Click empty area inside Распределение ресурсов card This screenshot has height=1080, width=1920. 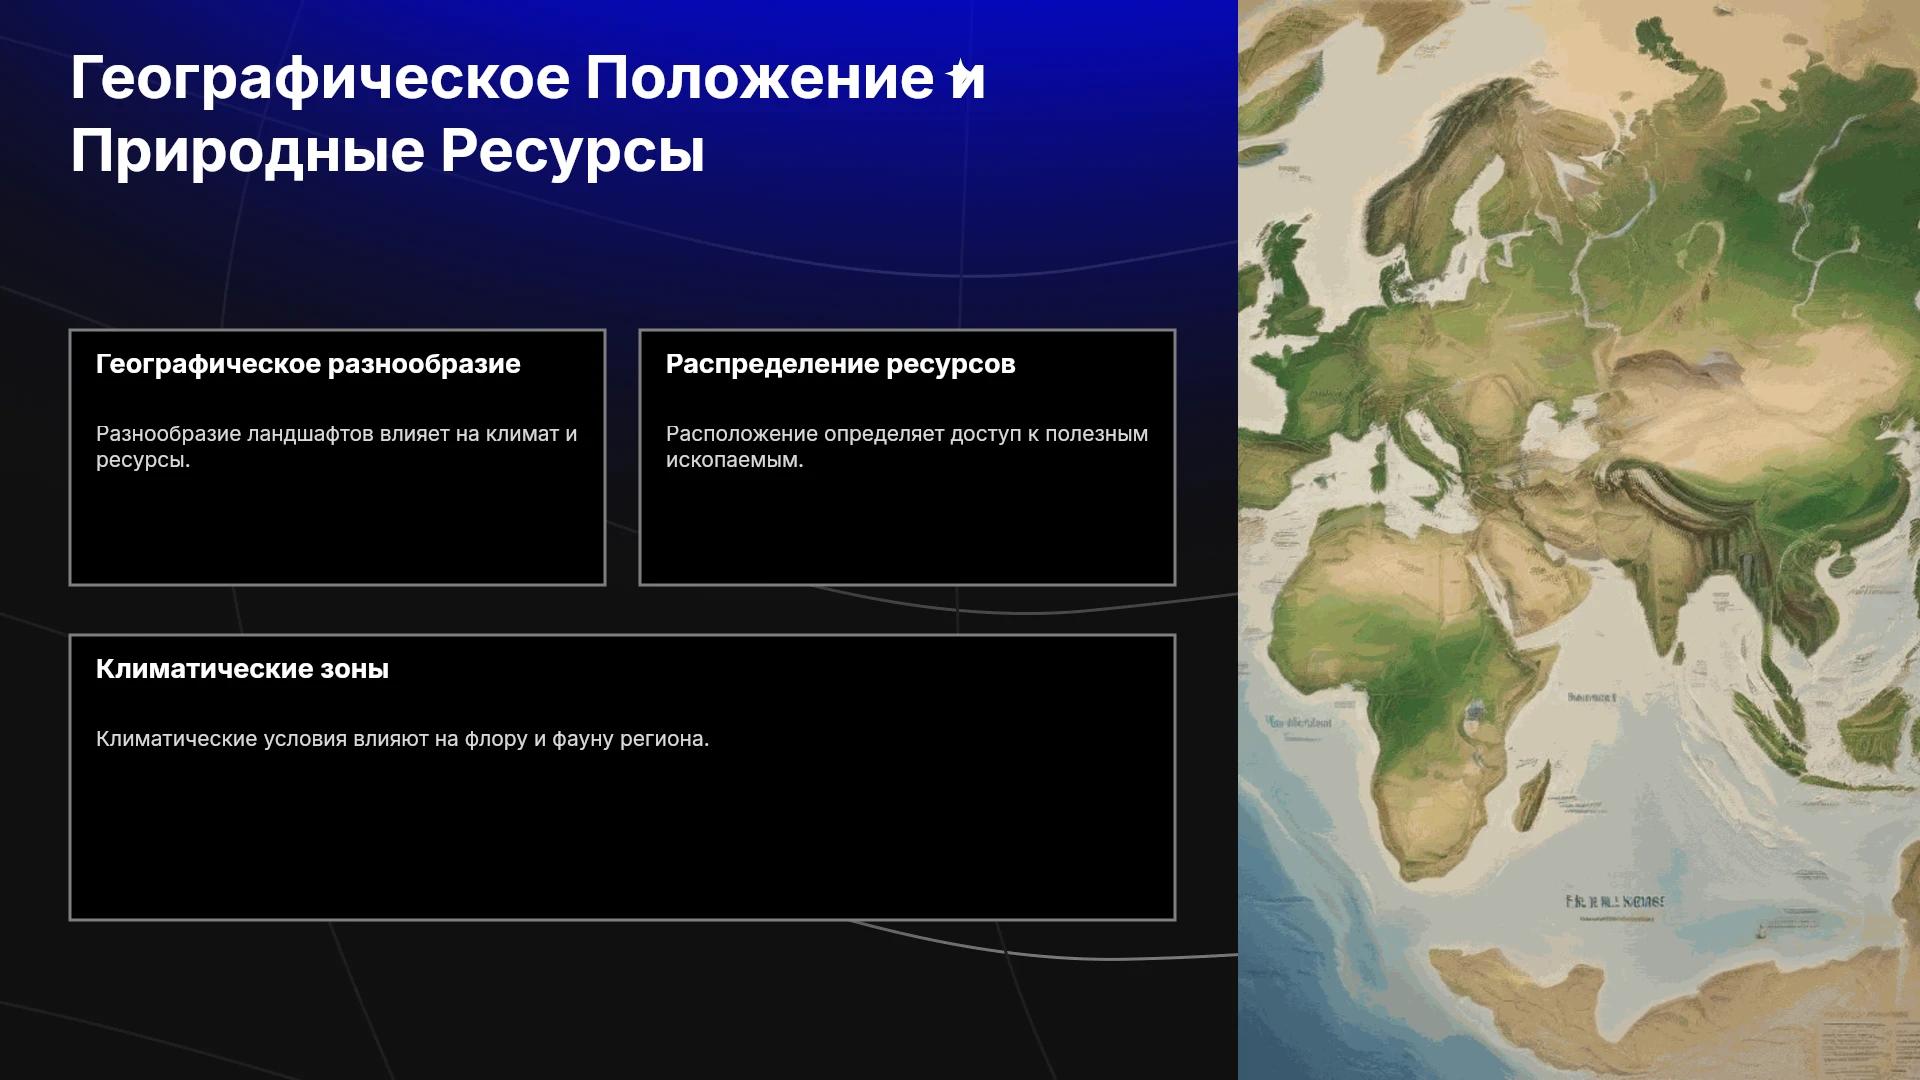(x=907, y=530)
